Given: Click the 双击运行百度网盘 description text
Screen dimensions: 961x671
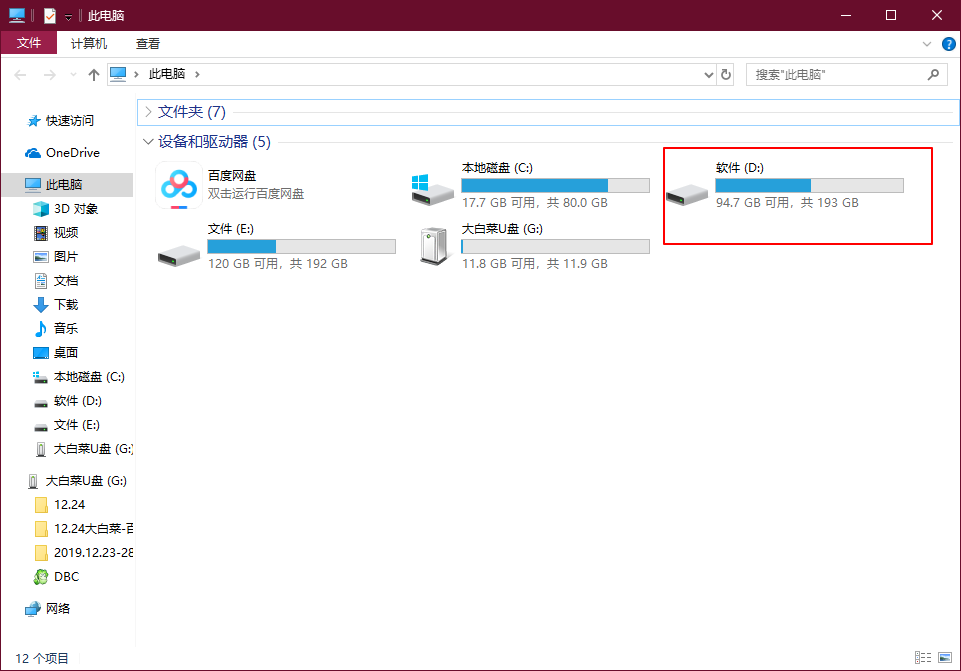Looking at the screenshot, I should 256,194.
